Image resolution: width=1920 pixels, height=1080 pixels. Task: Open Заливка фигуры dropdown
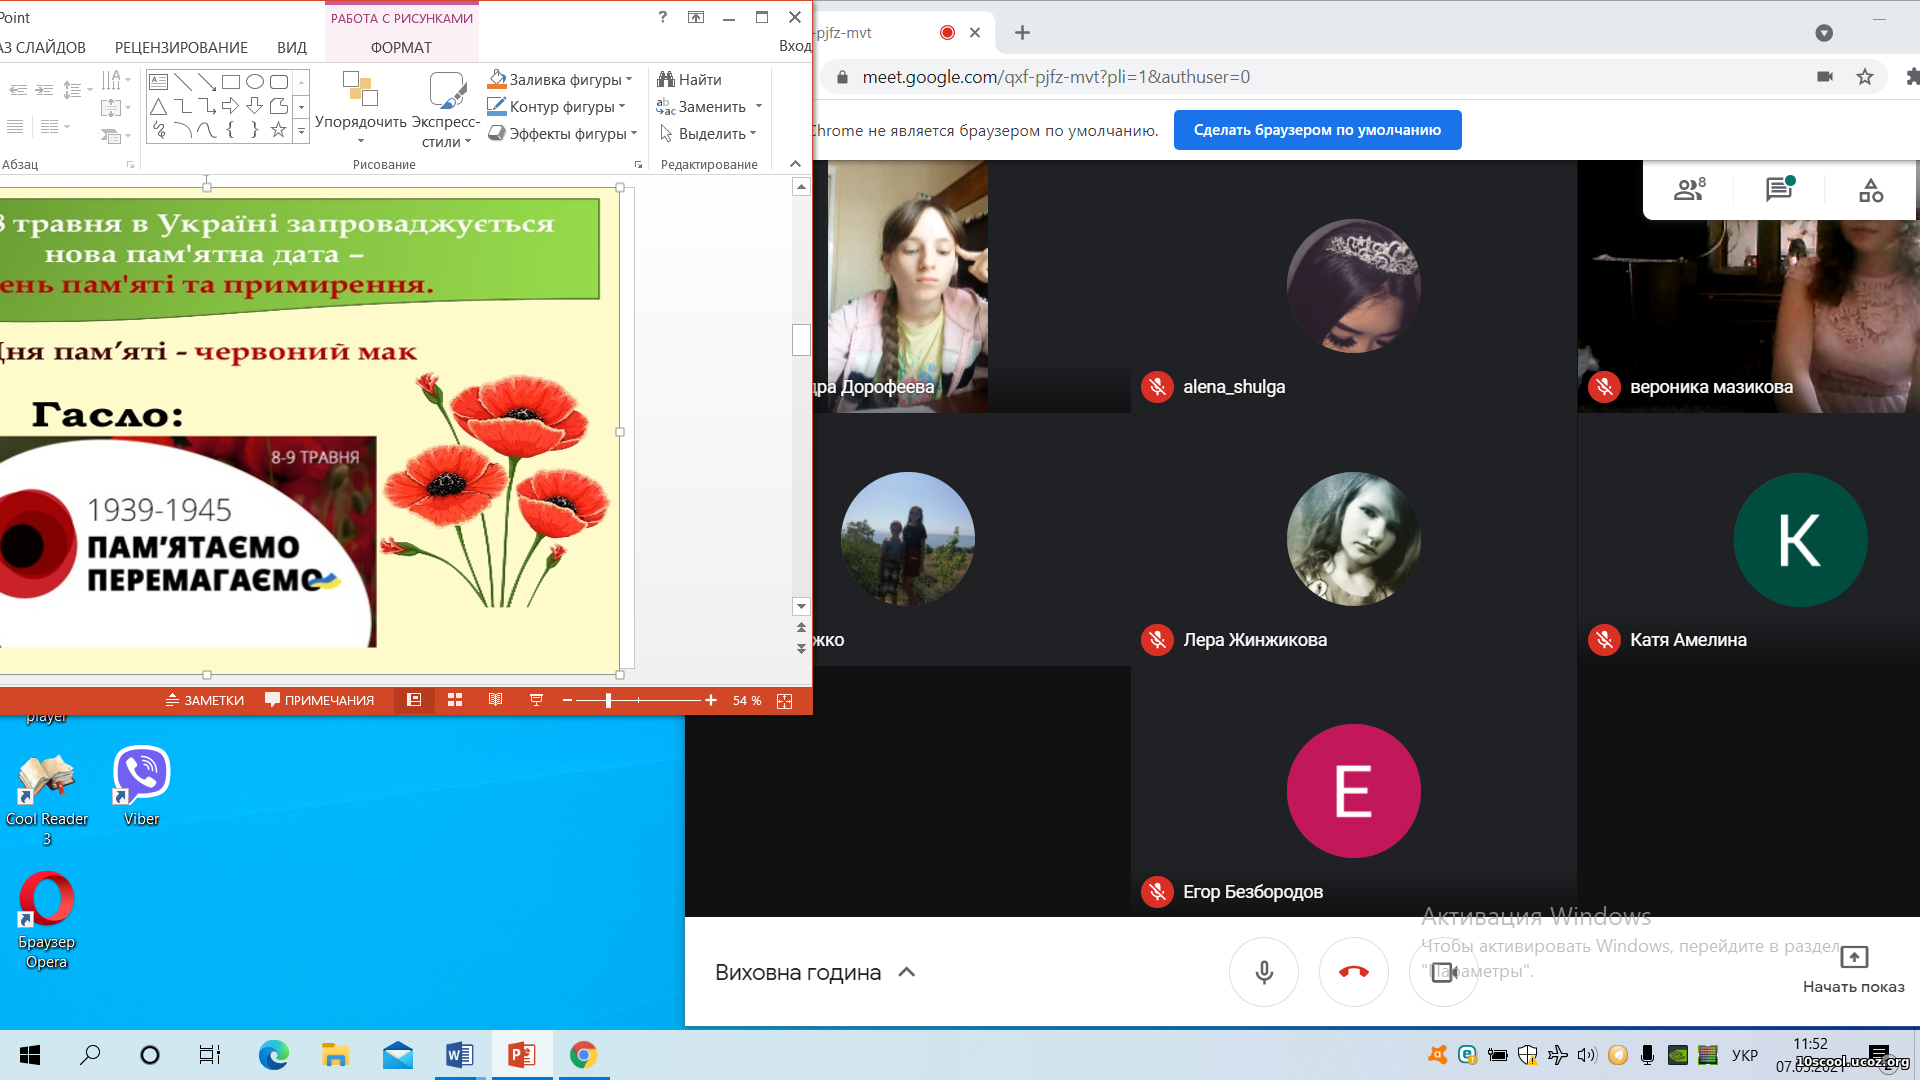point(560,79)
